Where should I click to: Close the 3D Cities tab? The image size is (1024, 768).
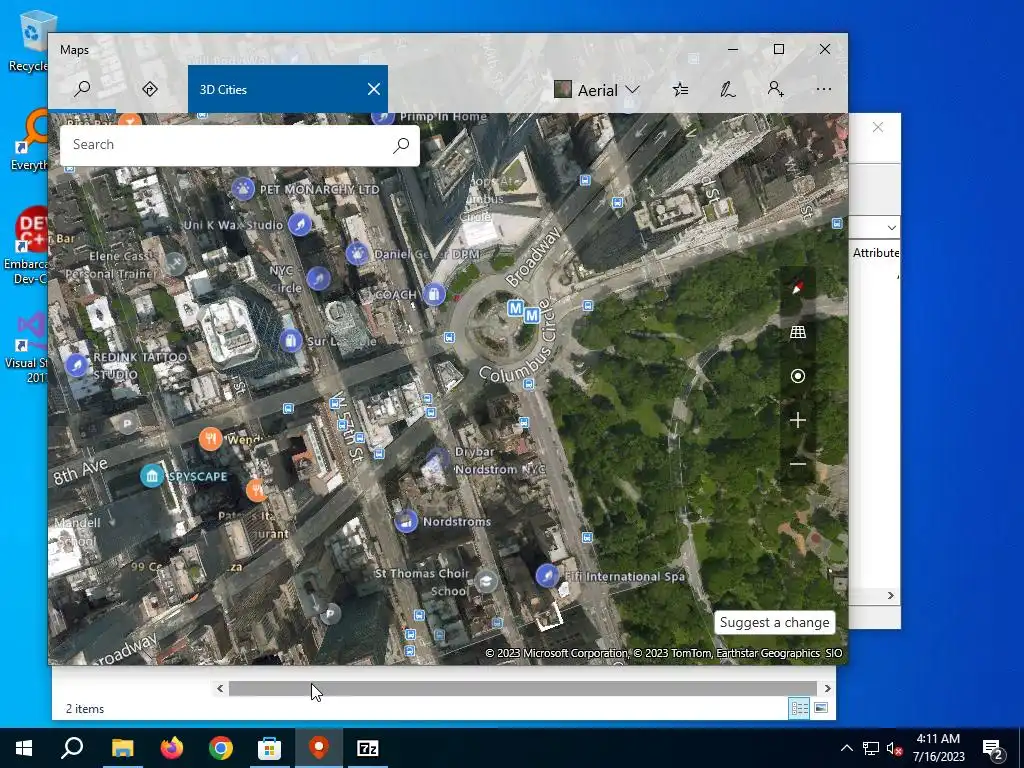374,89
